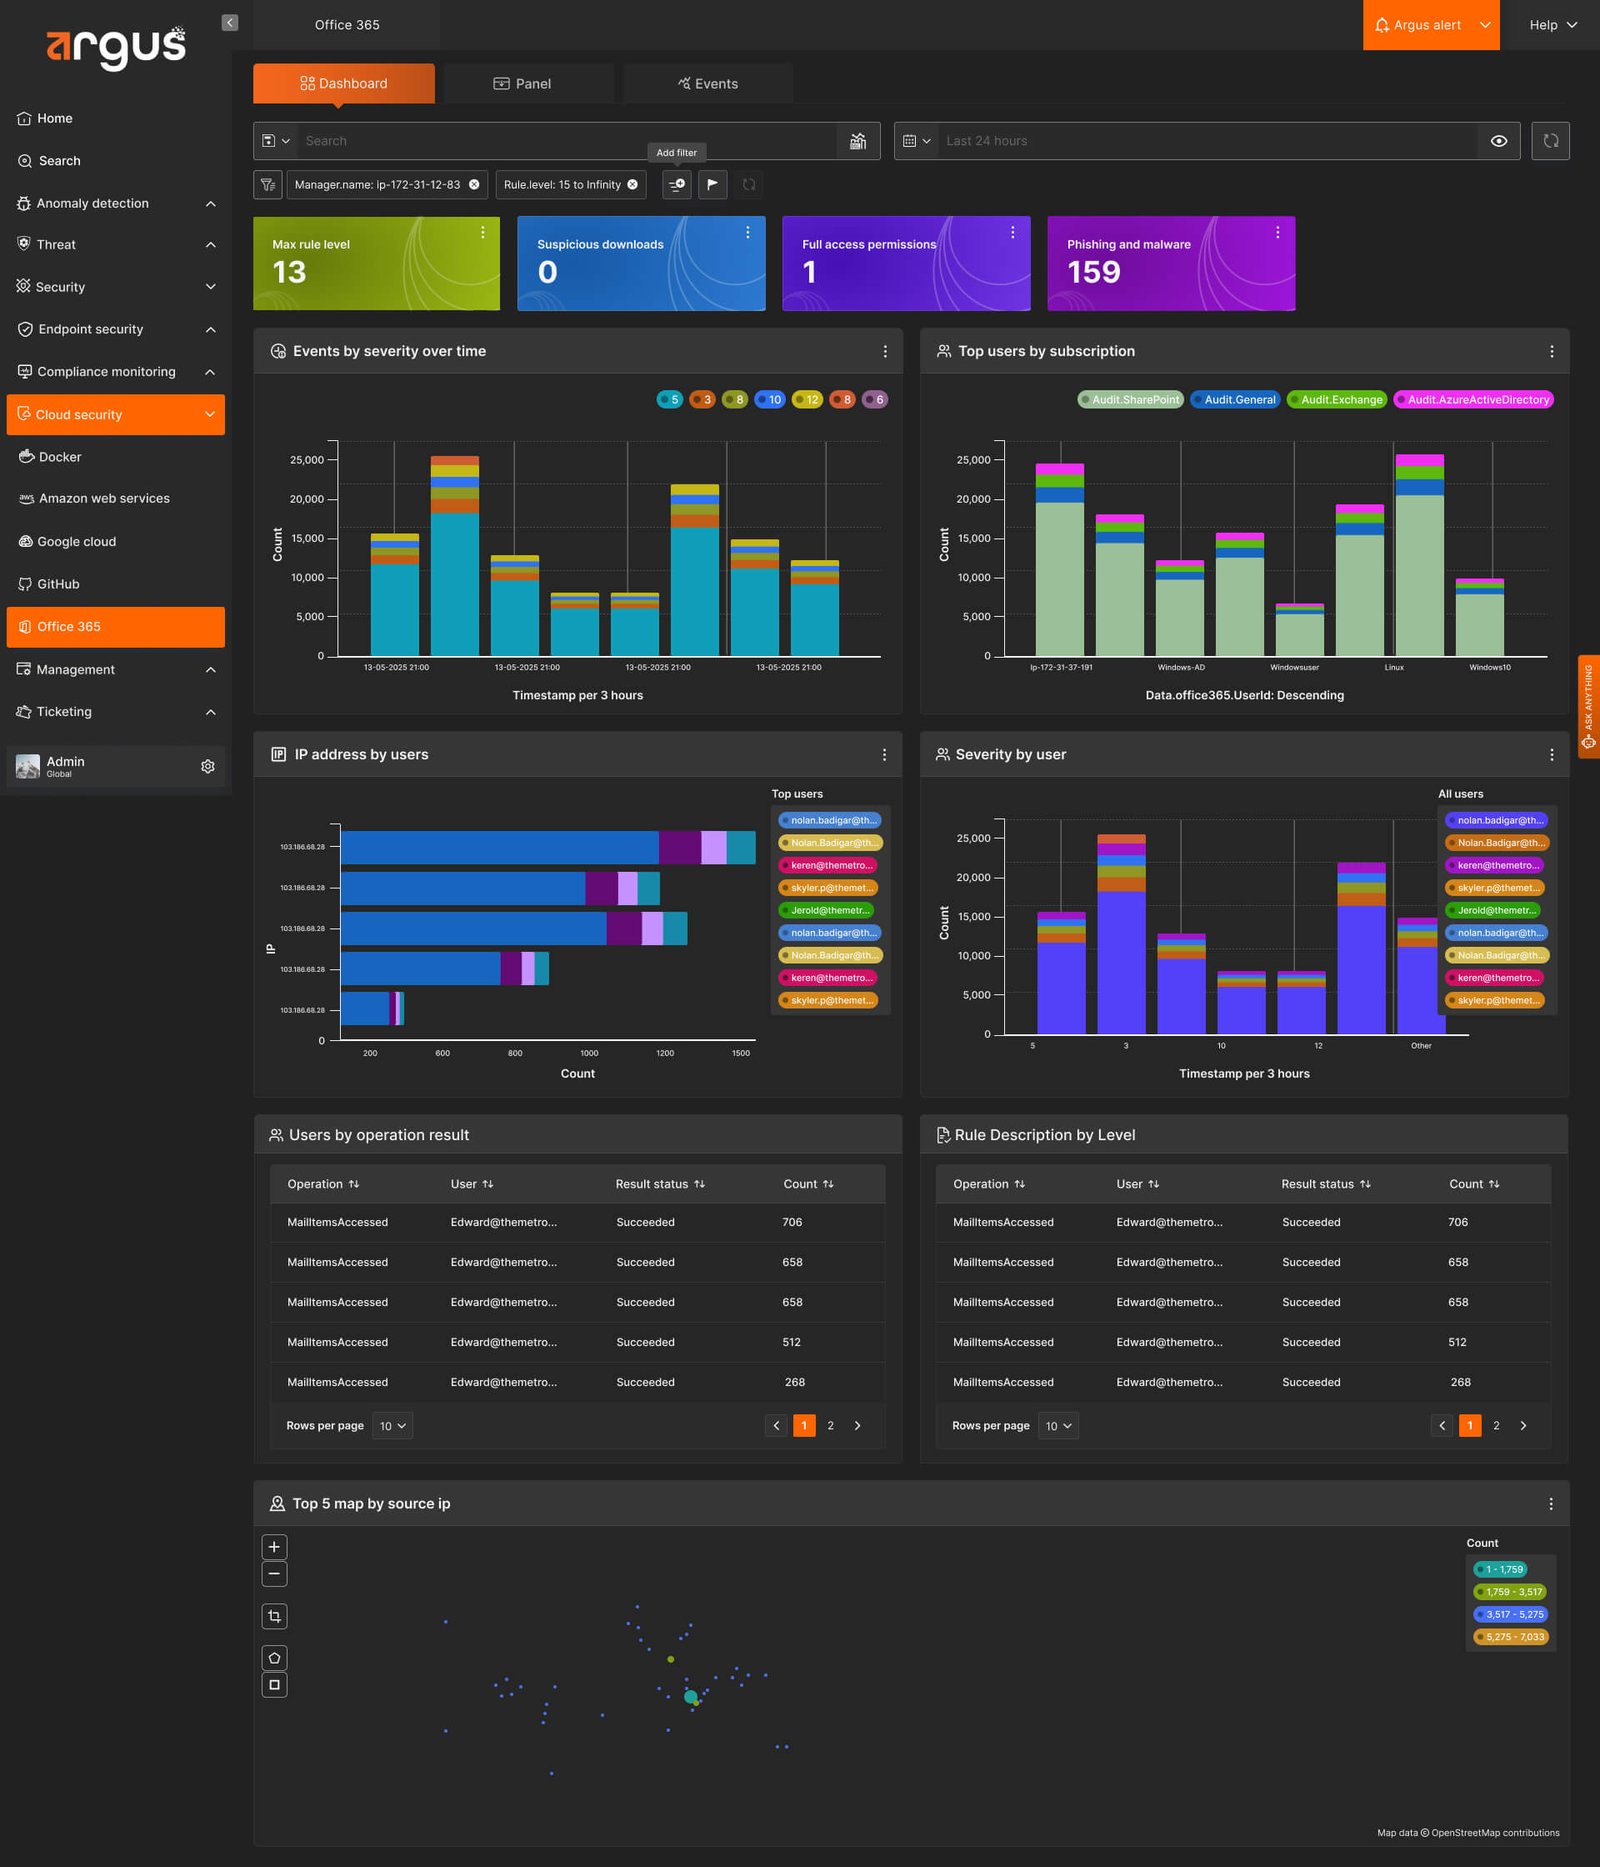Screen dimensions: 1600x1867
Task: Click the flag icon beside filters
Action: click(x=712, y=185)
